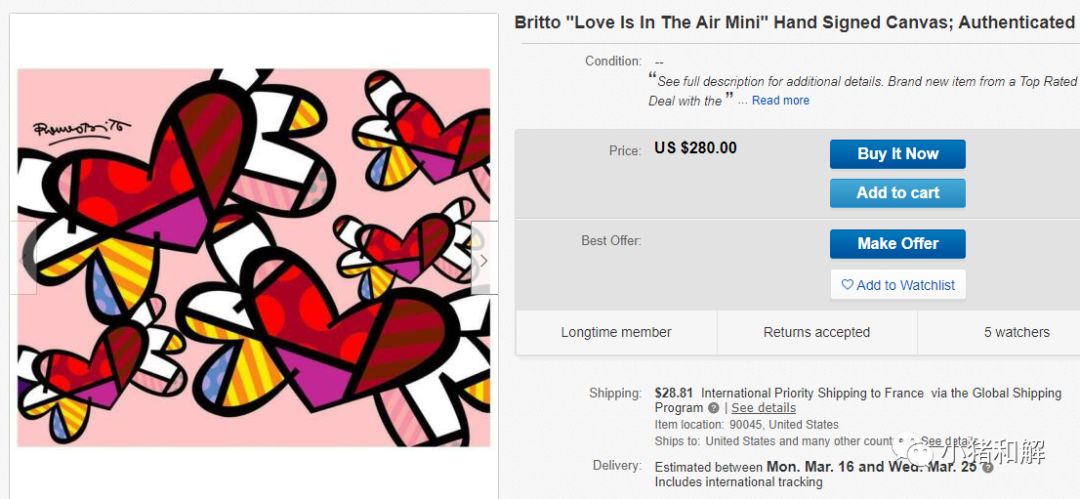Click the Britto listing title text

(x=794, y=22)
